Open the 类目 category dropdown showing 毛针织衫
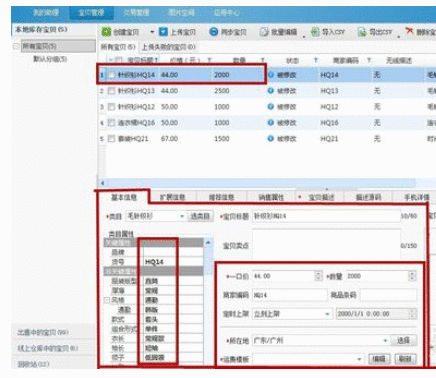Image resolution: width=436 pixels, height=378 pixels. tap(182, 216)
